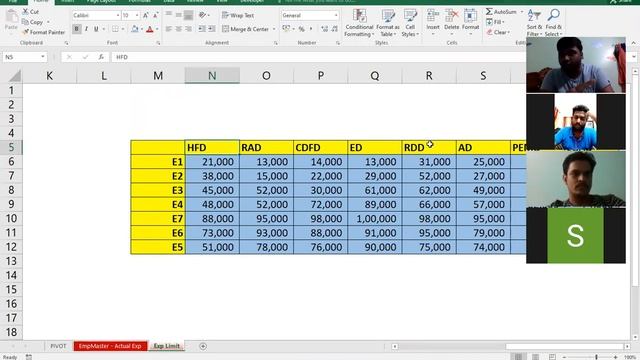Toggle Bold formatting
Image resolution: width=640 pixels, height=360 pixels.
click(x=76, y=29)
